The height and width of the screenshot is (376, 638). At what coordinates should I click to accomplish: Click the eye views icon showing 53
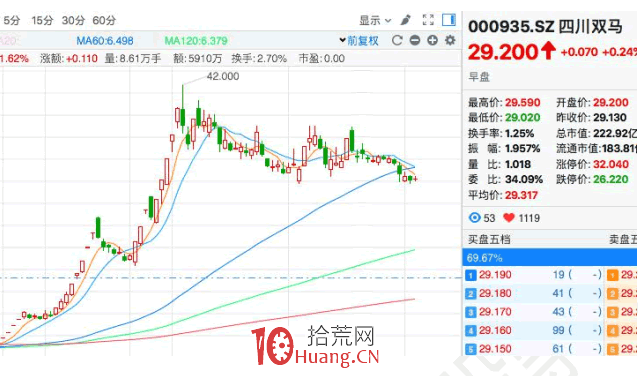coord(474,218)
